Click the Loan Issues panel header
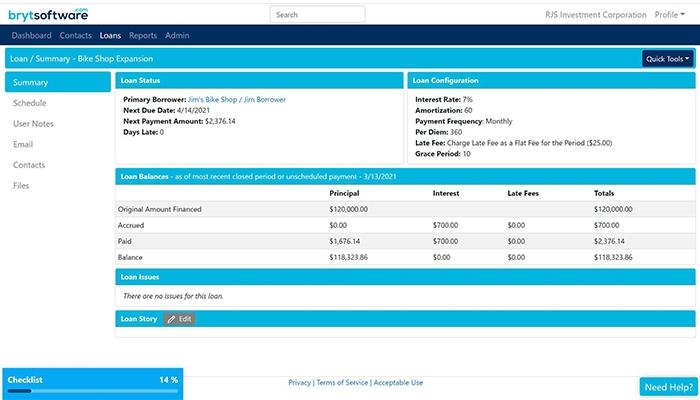The image size is (700, 400). [405, 277]
